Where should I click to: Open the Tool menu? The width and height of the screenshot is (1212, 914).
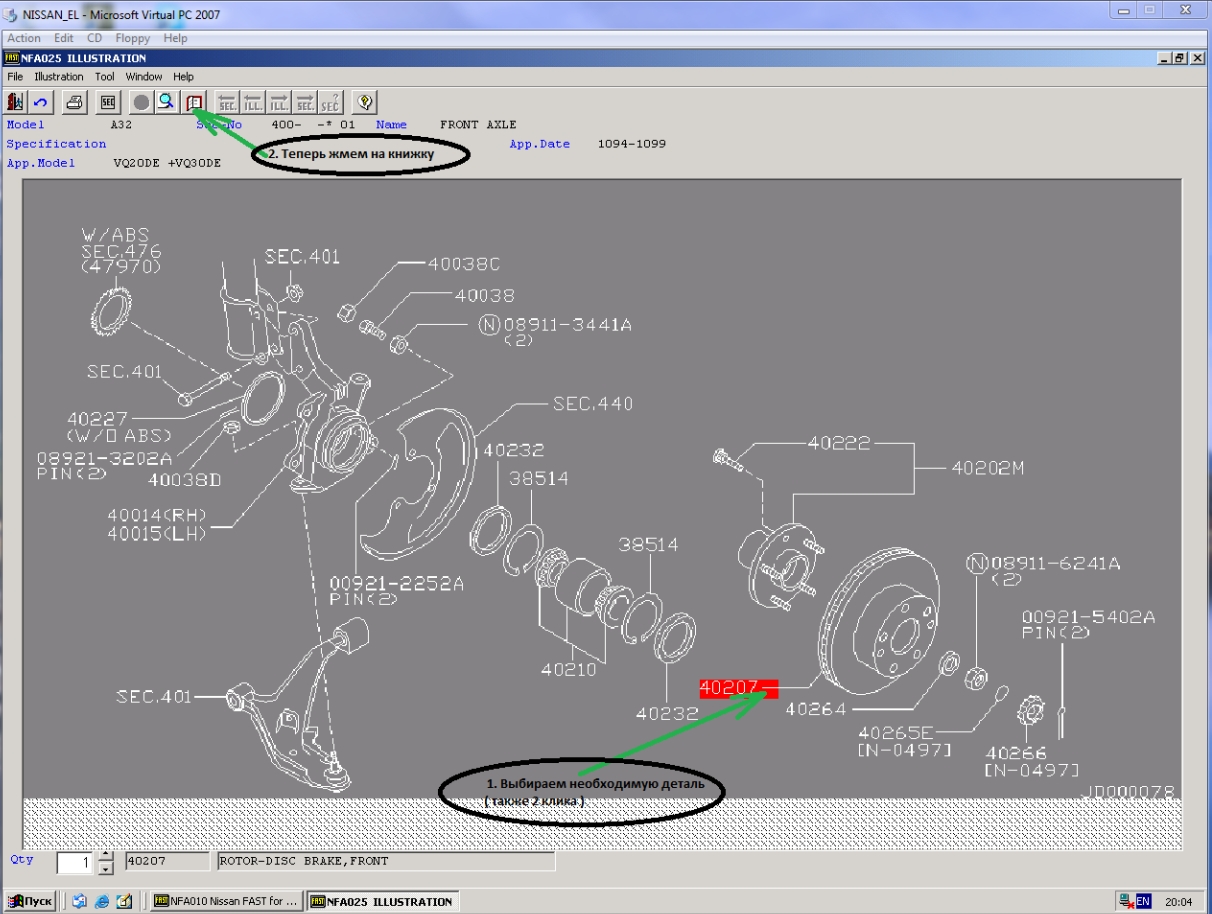click(x=105, y=76)
